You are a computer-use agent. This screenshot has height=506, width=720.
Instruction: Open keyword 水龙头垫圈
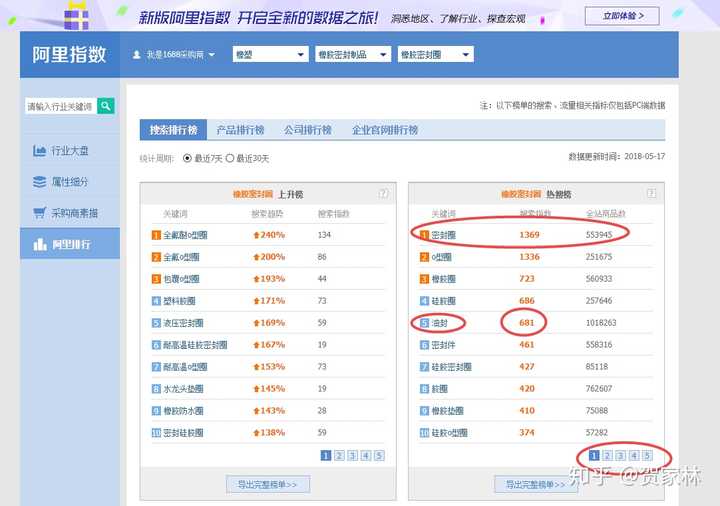coord(183,389)
